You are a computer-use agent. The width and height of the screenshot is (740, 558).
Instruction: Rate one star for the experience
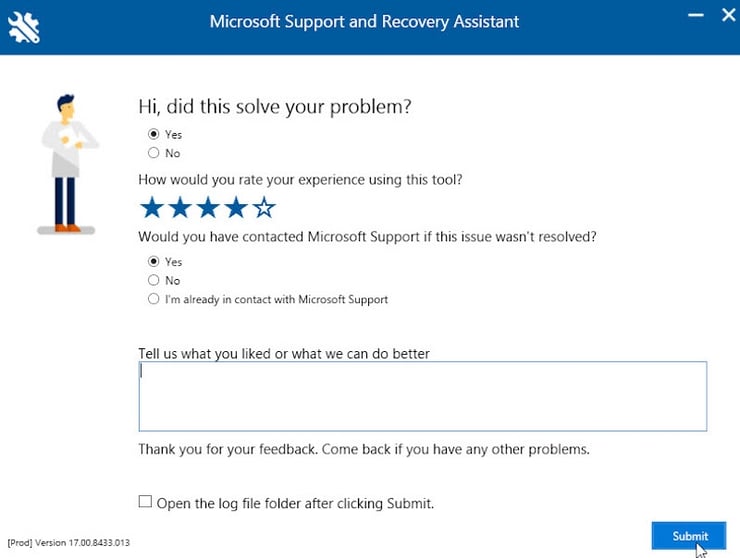pyautogui.click(x=152, y=208)
